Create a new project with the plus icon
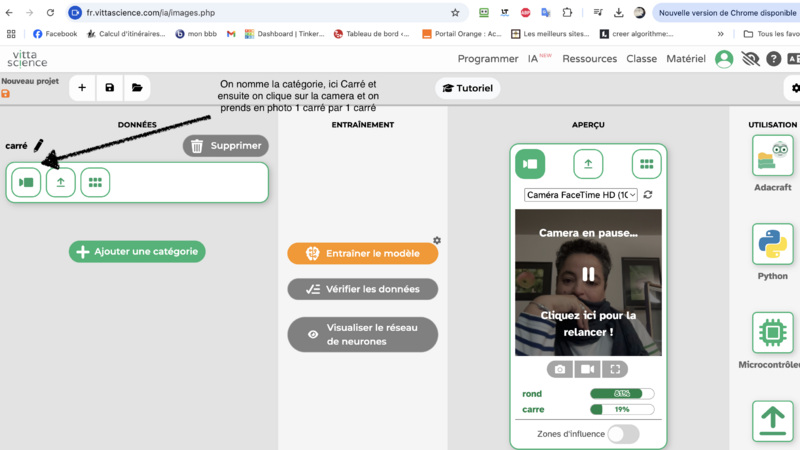Screen dimensions: 800x450 (x=82, y=88)
